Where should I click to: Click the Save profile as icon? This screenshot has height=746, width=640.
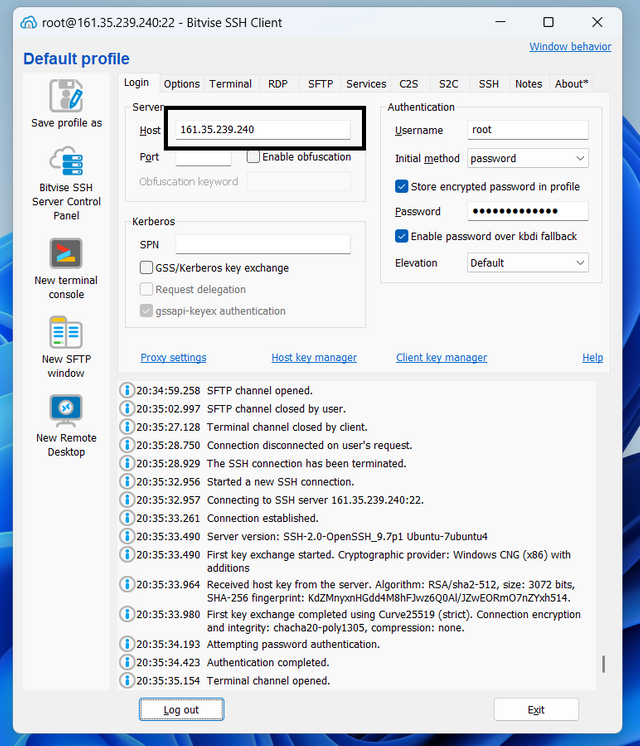(x=66, y=96)
